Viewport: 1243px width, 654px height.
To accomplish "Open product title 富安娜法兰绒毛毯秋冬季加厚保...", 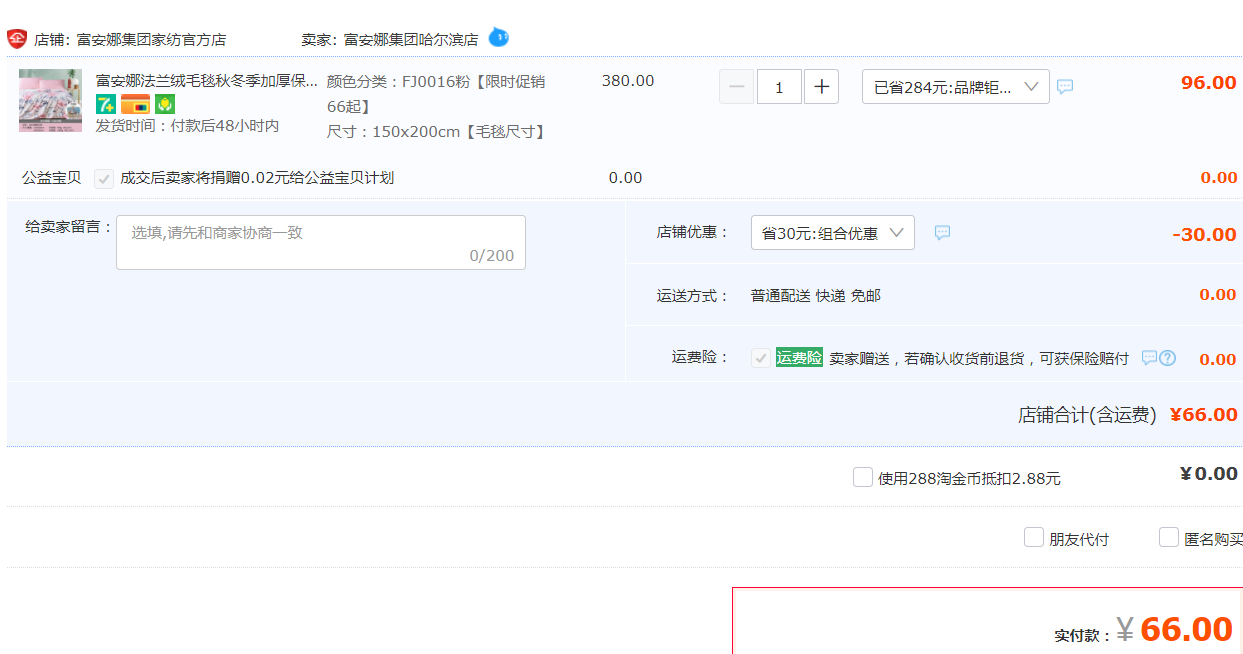I will [207, 80].
